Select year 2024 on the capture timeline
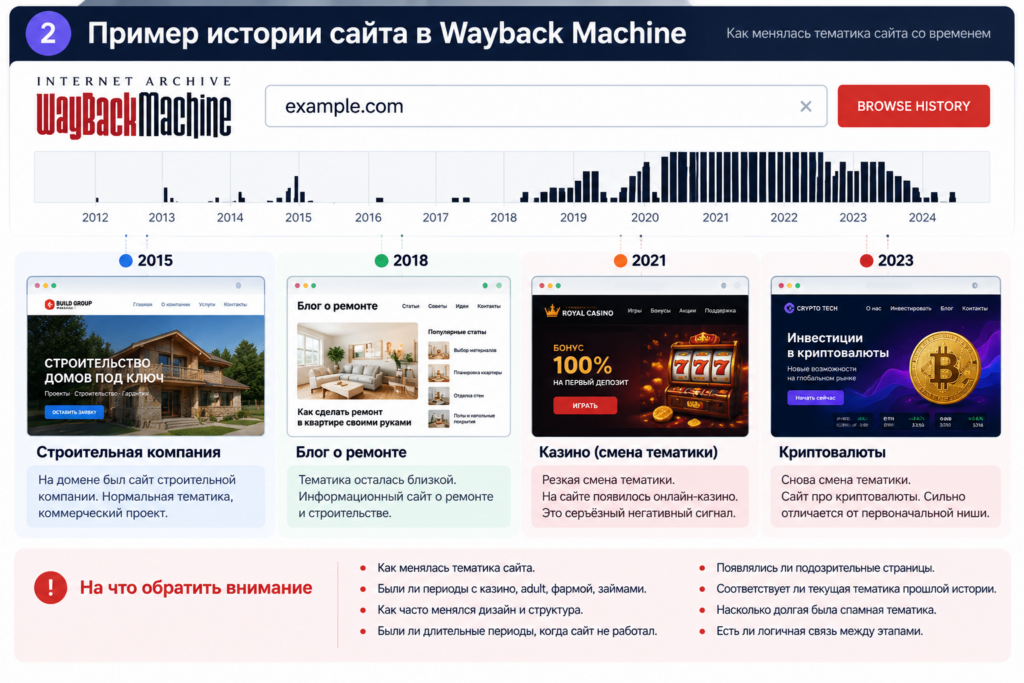This screenshot has height=683, width=1024. tap(922, 217)
